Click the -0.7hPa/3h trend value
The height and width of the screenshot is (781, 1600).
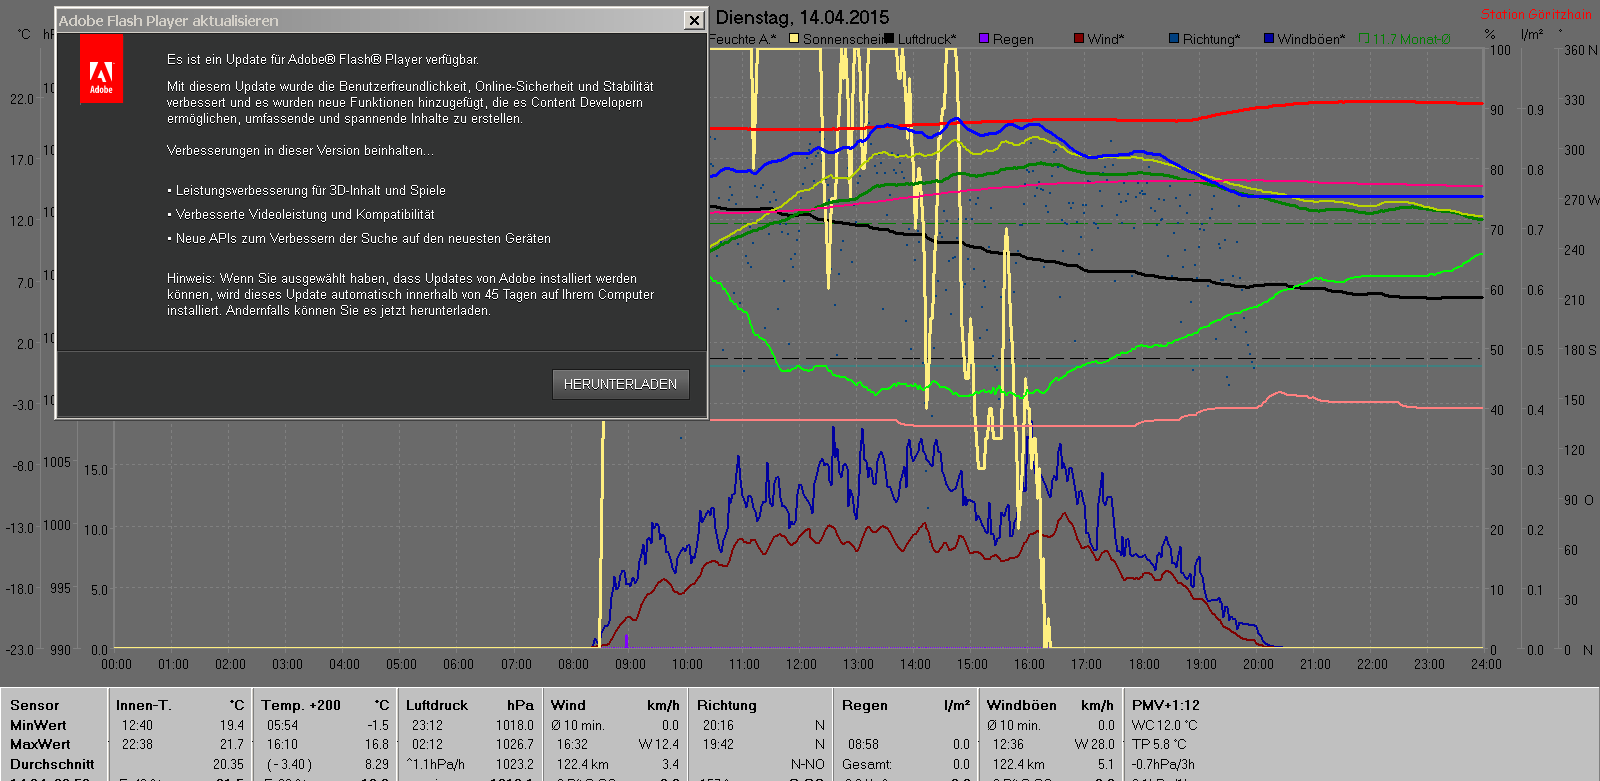point(1163,764)
